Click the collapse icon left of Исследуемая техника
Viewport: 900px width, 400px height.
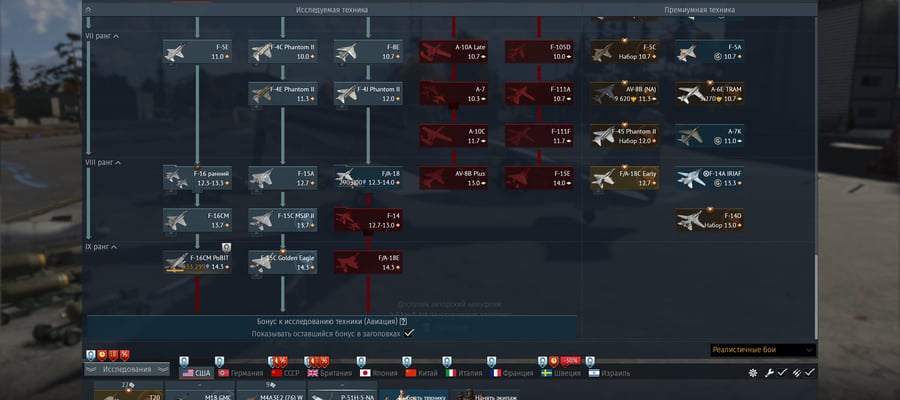click(x=88, y=10)
